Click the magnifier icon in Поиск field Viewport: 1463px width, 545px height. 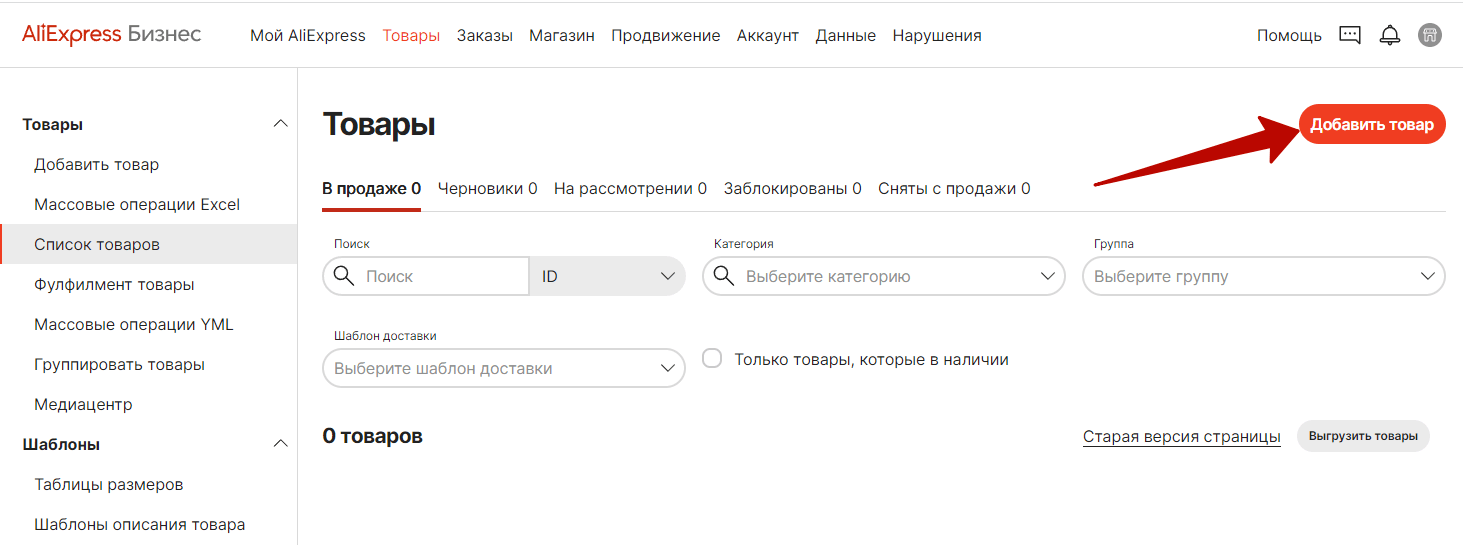pyautogui.click(x=344, y=276)
